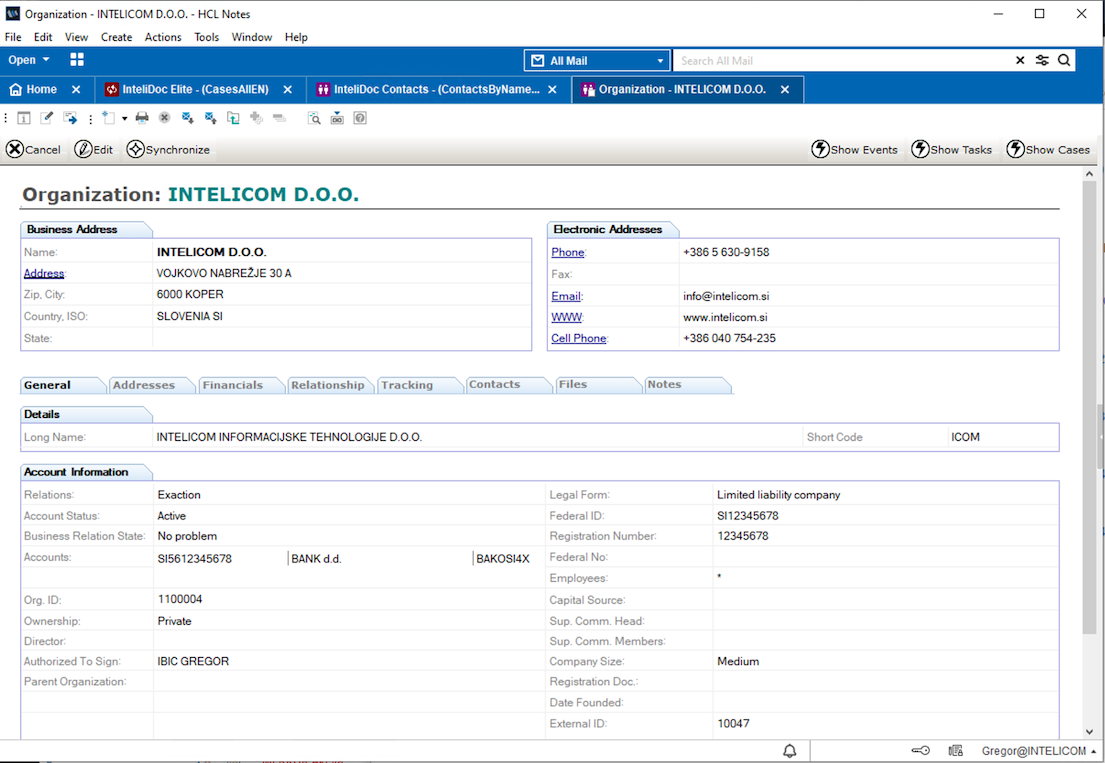1105x763 pixels.
Task: Expand the Open dropdown button
Action: 29,60
